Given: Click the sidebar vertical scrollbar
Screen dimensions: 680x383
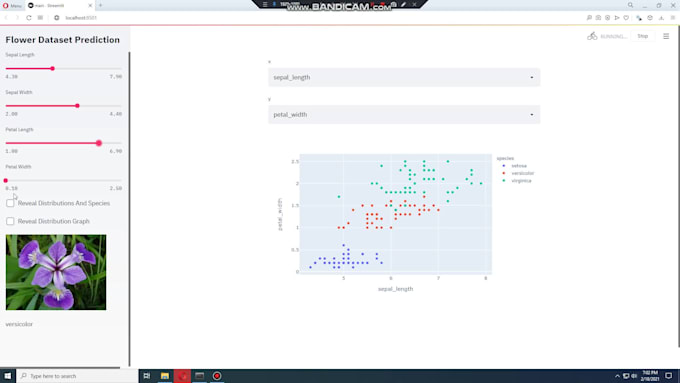Looking at the screenshot, I should coord(129,208).
